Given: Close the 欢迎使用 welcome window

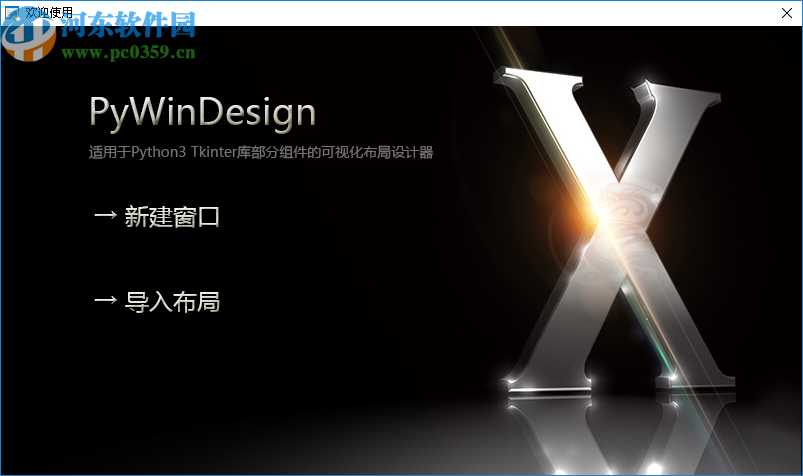Looking at the screenshot, I should [x=787, y=13].
